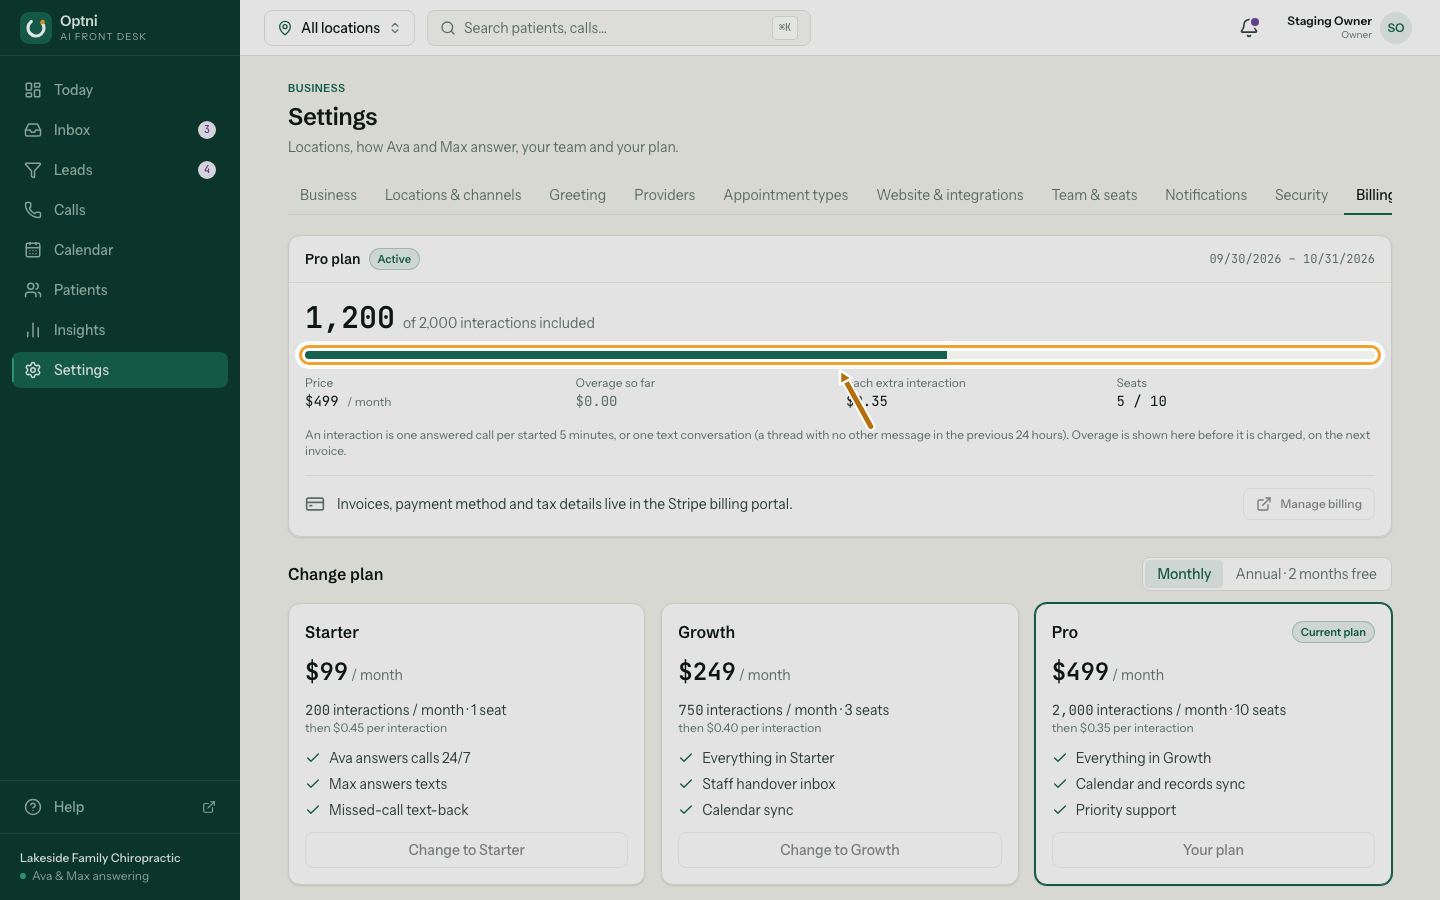The width and height of the screenshot is (1440, 900).
Task: Open the Locations & channels tab
Action: pos(453,195)
